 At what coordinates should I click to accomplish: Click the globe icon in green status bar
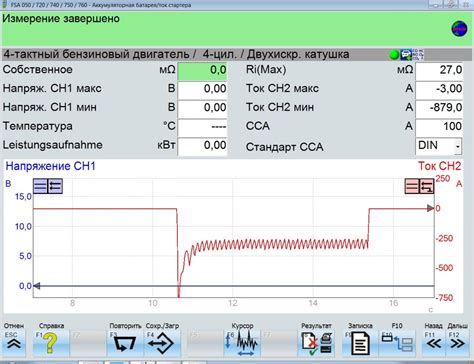tap(459, 29)
